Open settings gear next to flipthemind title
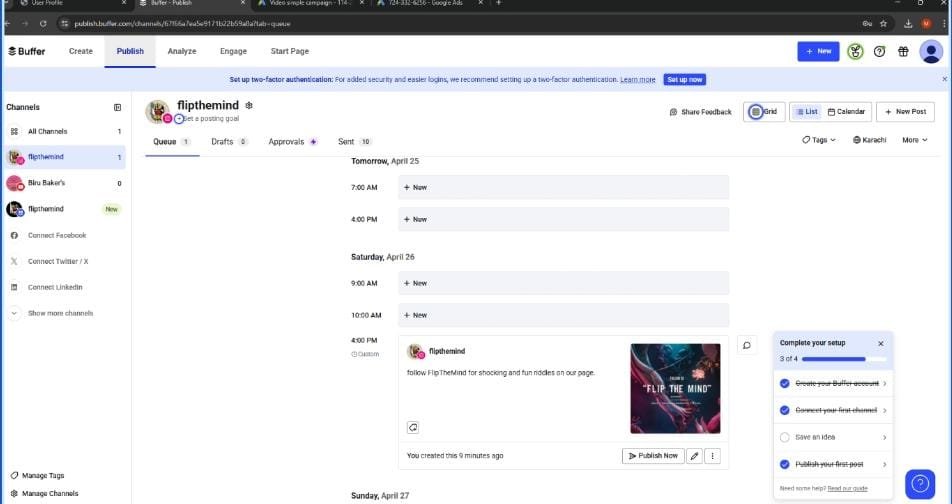Screen dimensions: 952x504 click(x=249, y=105)
